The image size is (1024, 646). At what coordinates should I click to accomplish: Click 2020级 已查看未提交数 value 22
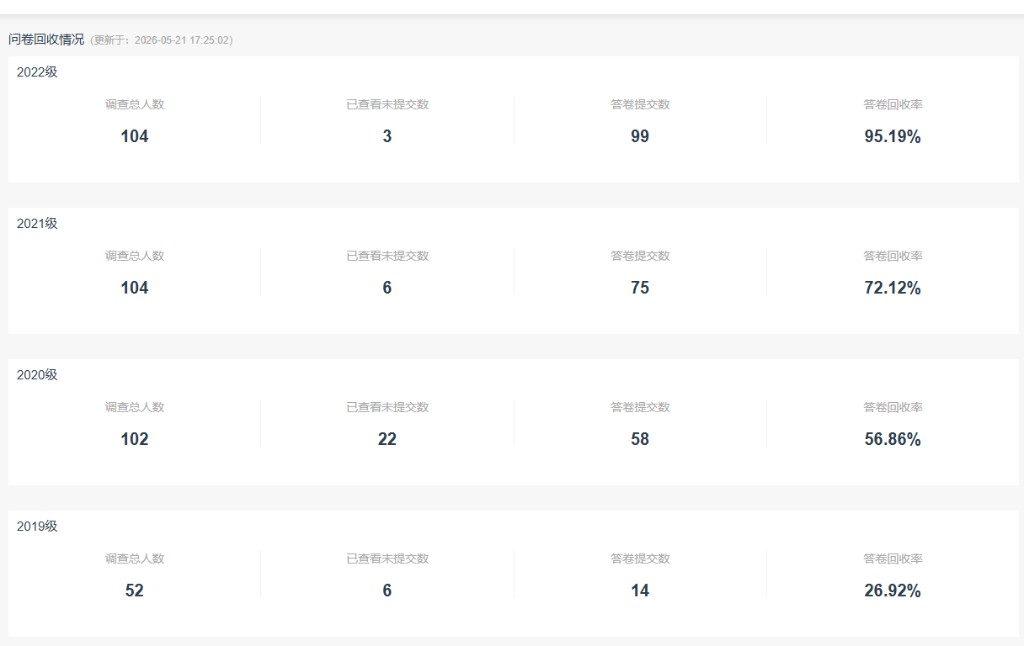[x=387, y=439]
